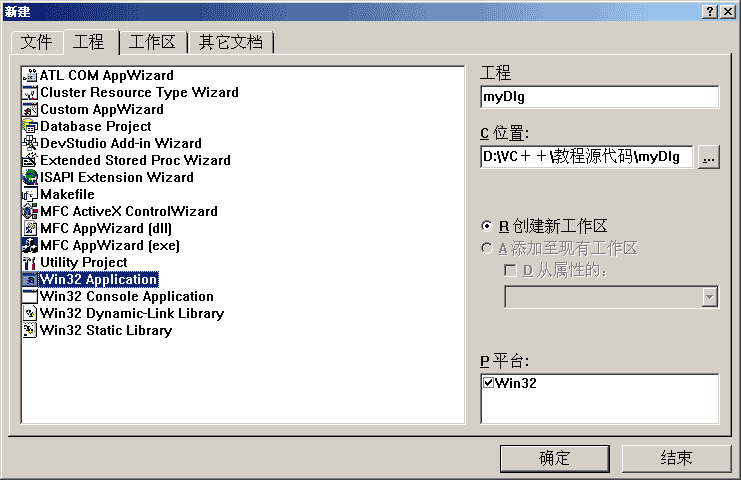This screenshot has width=741, height=480.
Task: Select the Win32 Console Application text
Action: pos(127,297)
